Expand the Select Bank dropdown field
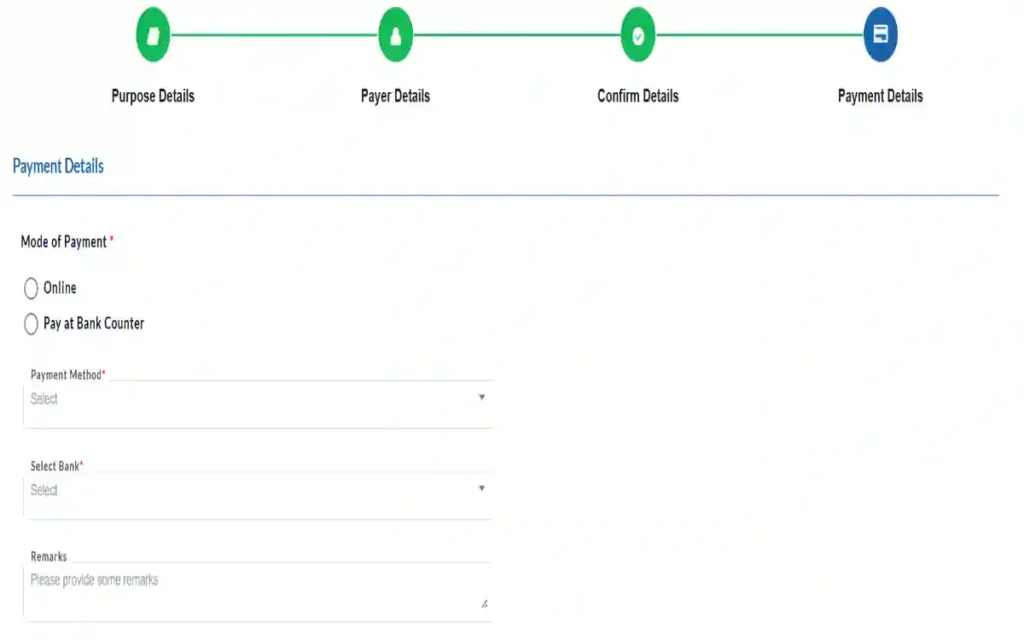Viewport: 1024px width, 640px height. [250, 490]
